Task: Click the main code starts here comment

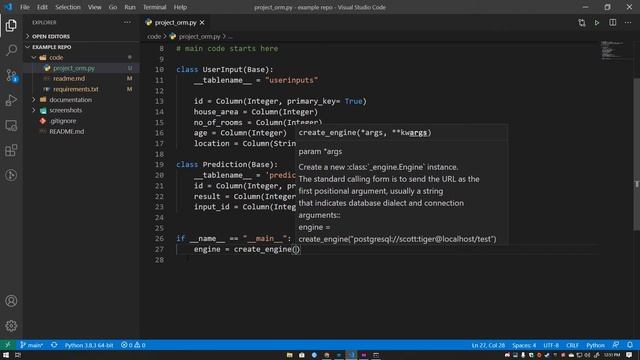Action: [x=227, y=49]
